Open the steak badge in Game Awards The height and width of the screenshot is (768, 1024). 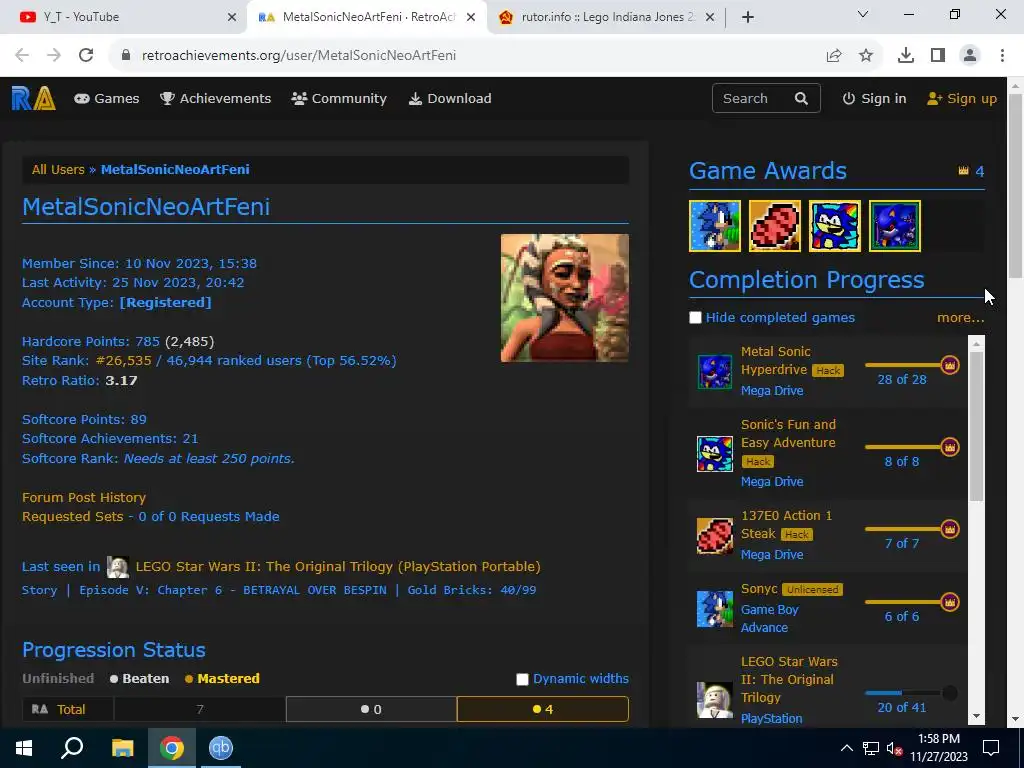coord(775,226)
